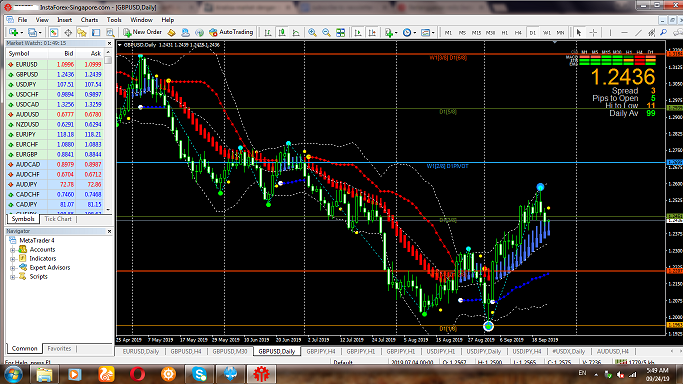Switch to the Tick Chart tab
683x384 pixels.
coord(58,219)
